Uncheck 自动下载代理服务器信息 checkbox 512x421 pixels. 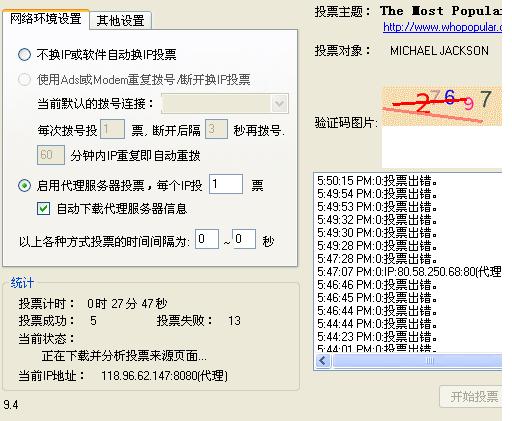[x=44, y=209]
